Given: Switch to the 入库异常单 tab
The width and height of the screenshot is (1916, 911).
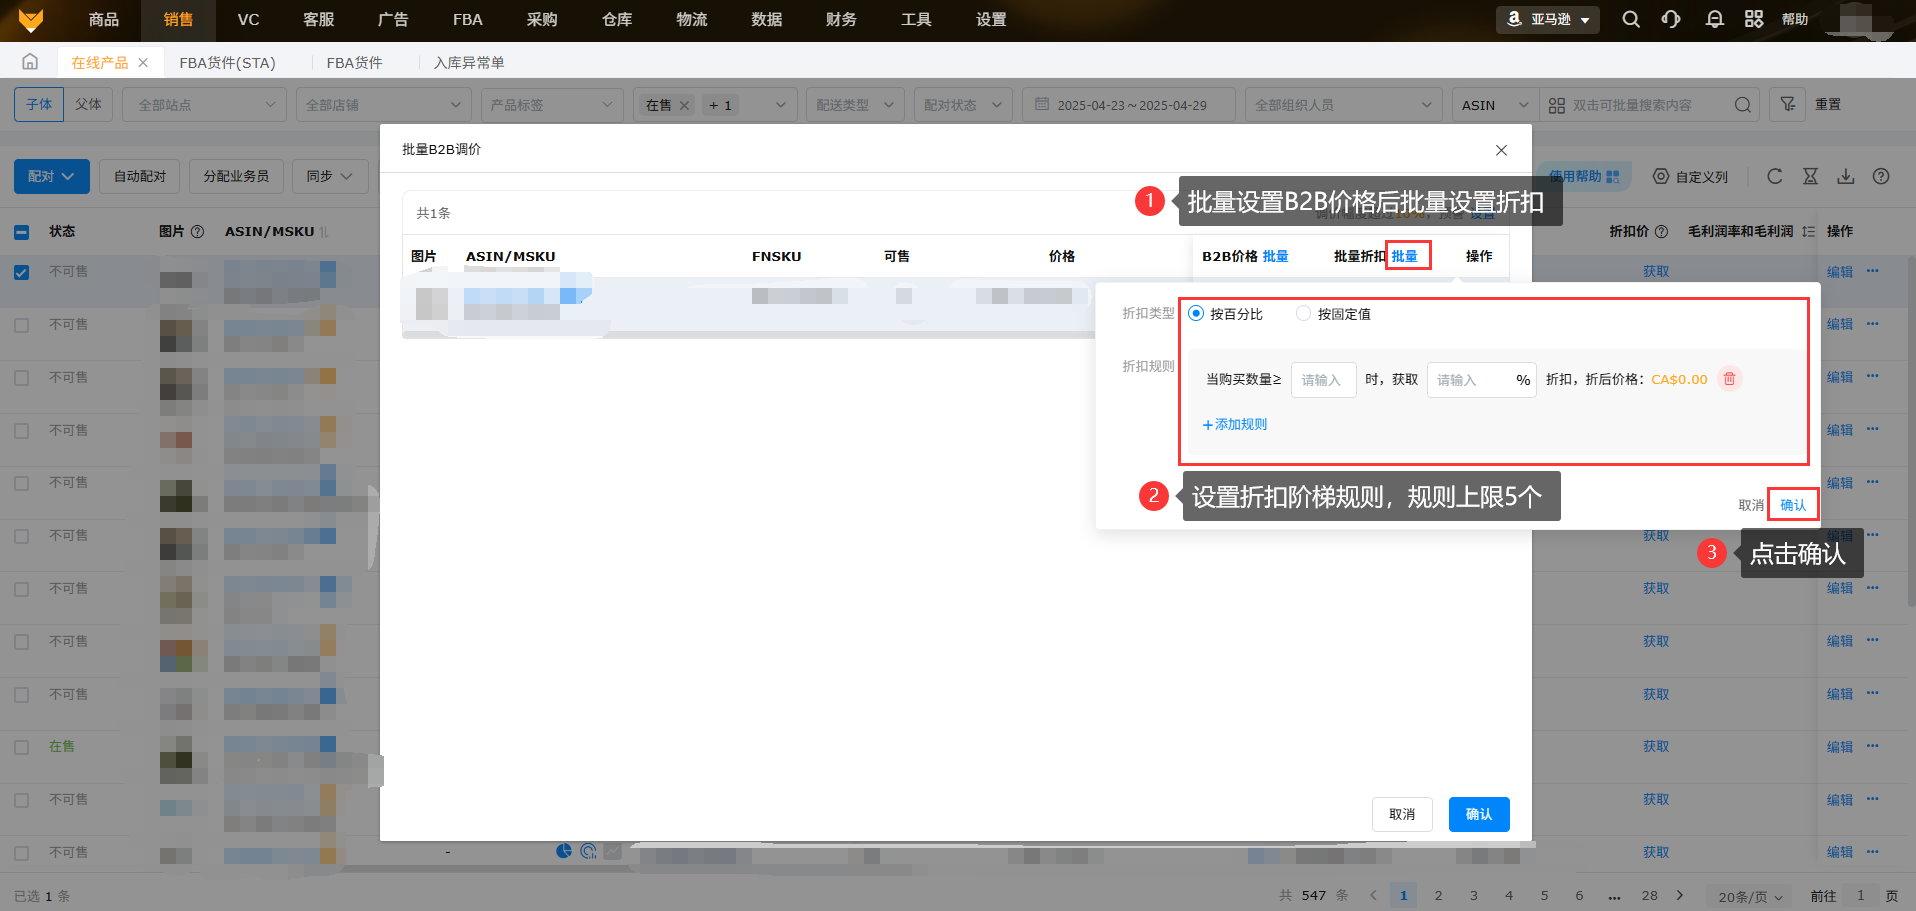Looking at the screenshot, I should [469, 62].
